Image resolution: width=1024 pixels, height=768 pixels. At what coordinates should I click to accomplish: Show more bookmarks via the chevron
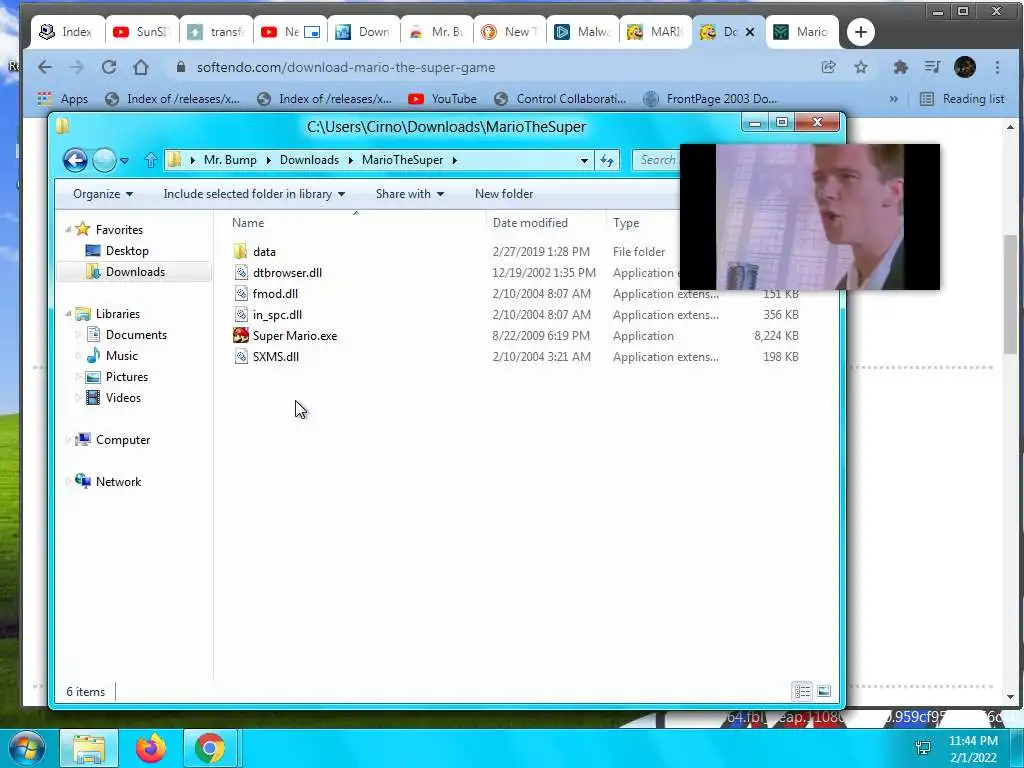click(893, 99)
